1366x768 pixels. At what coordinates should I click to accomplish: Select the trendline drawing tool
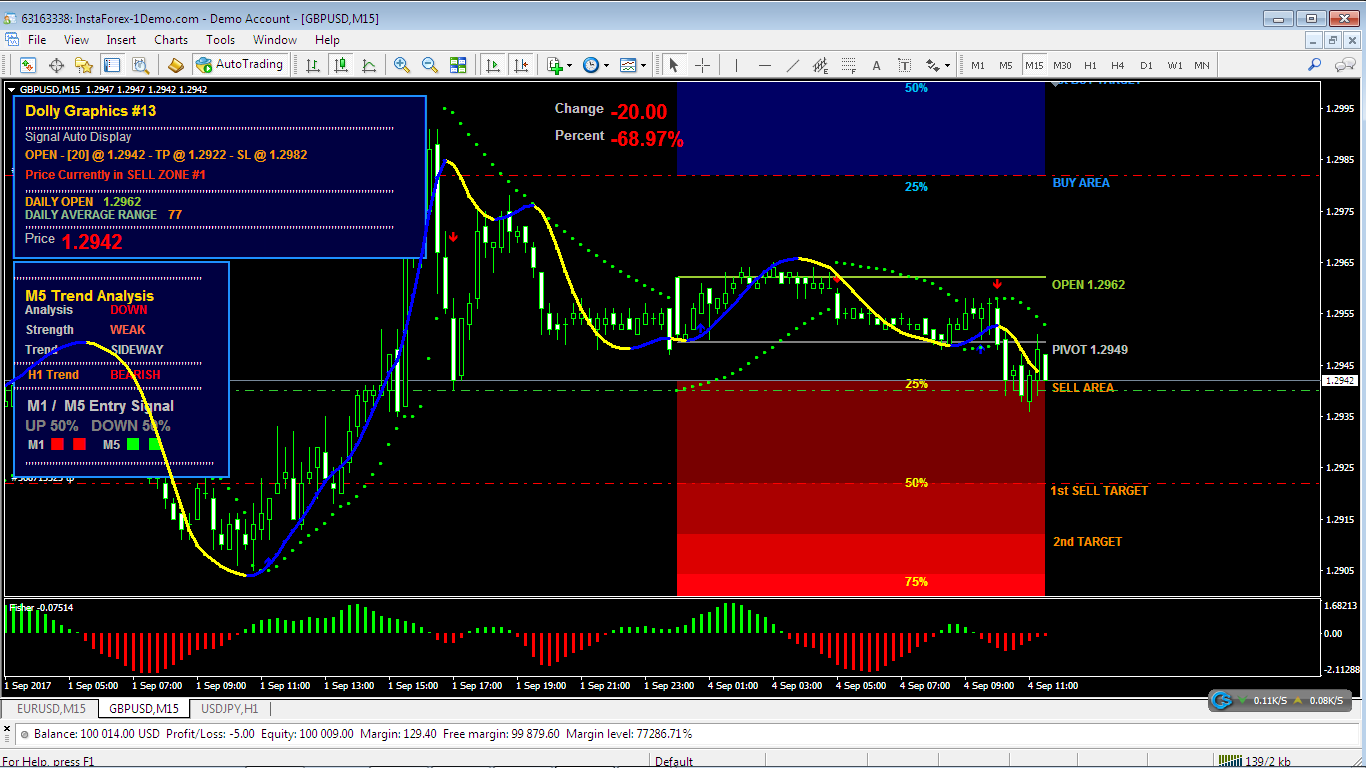pos(793,65)
